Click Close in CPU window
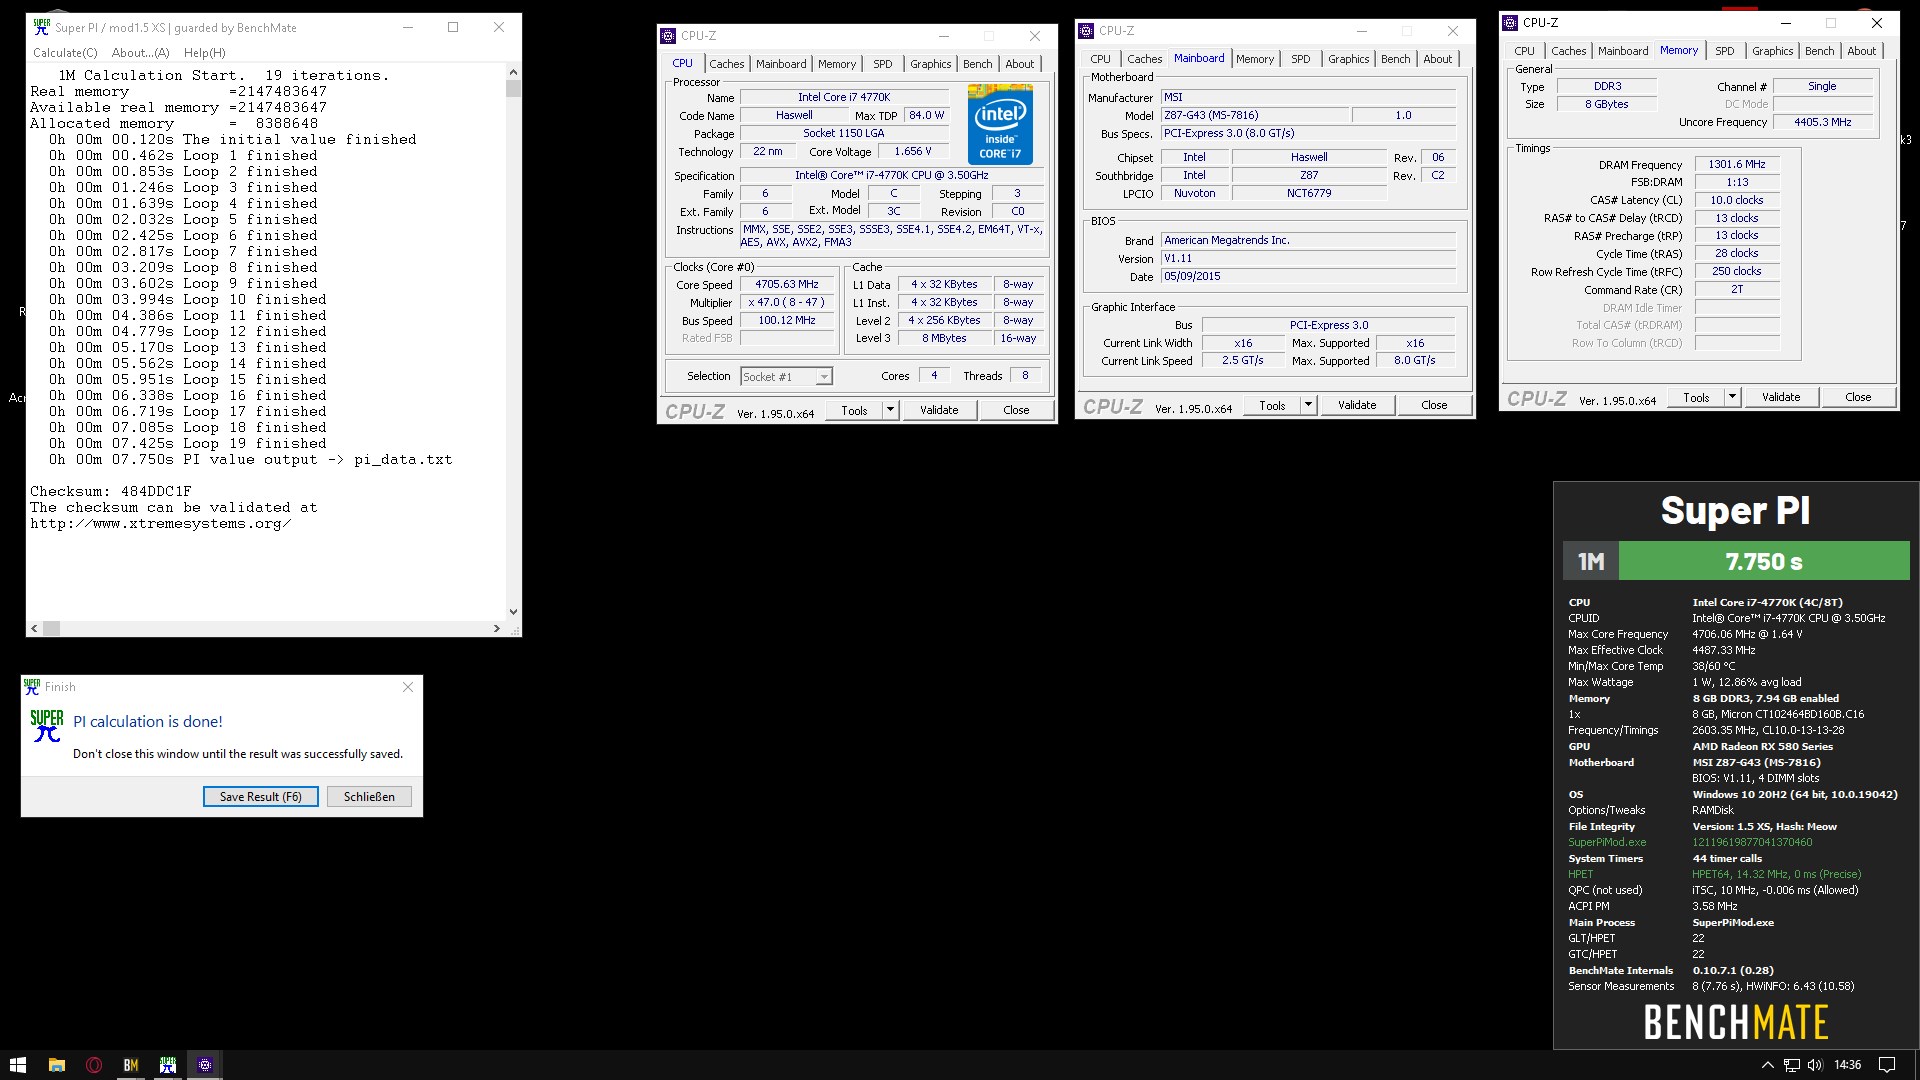This screenshot has height=1080, width=1920. tap(1016, 410)
